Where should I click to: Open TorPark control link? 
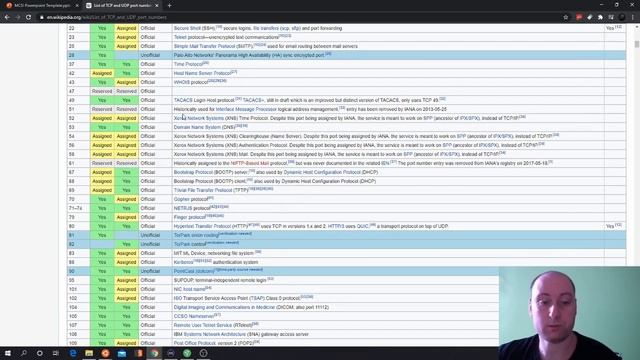click(x=190, y=244)
